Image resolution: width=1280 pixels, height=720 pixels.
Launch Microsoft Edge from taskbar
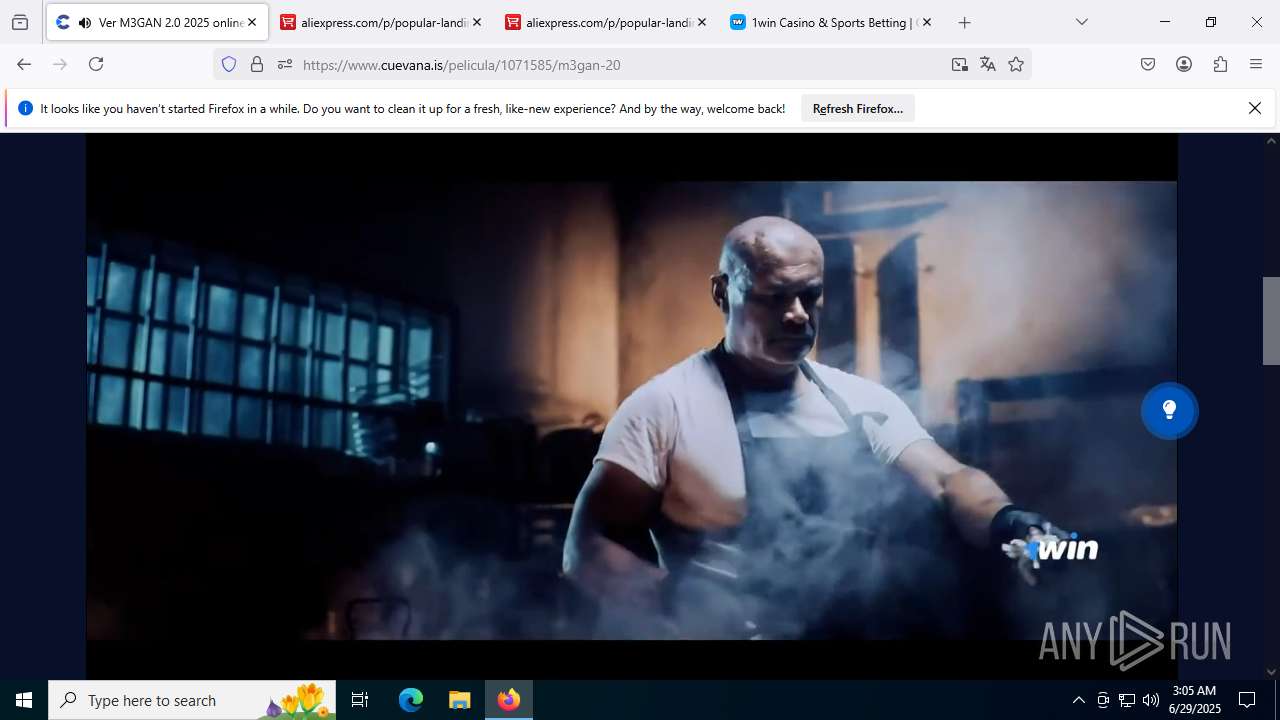pos(411,700)
